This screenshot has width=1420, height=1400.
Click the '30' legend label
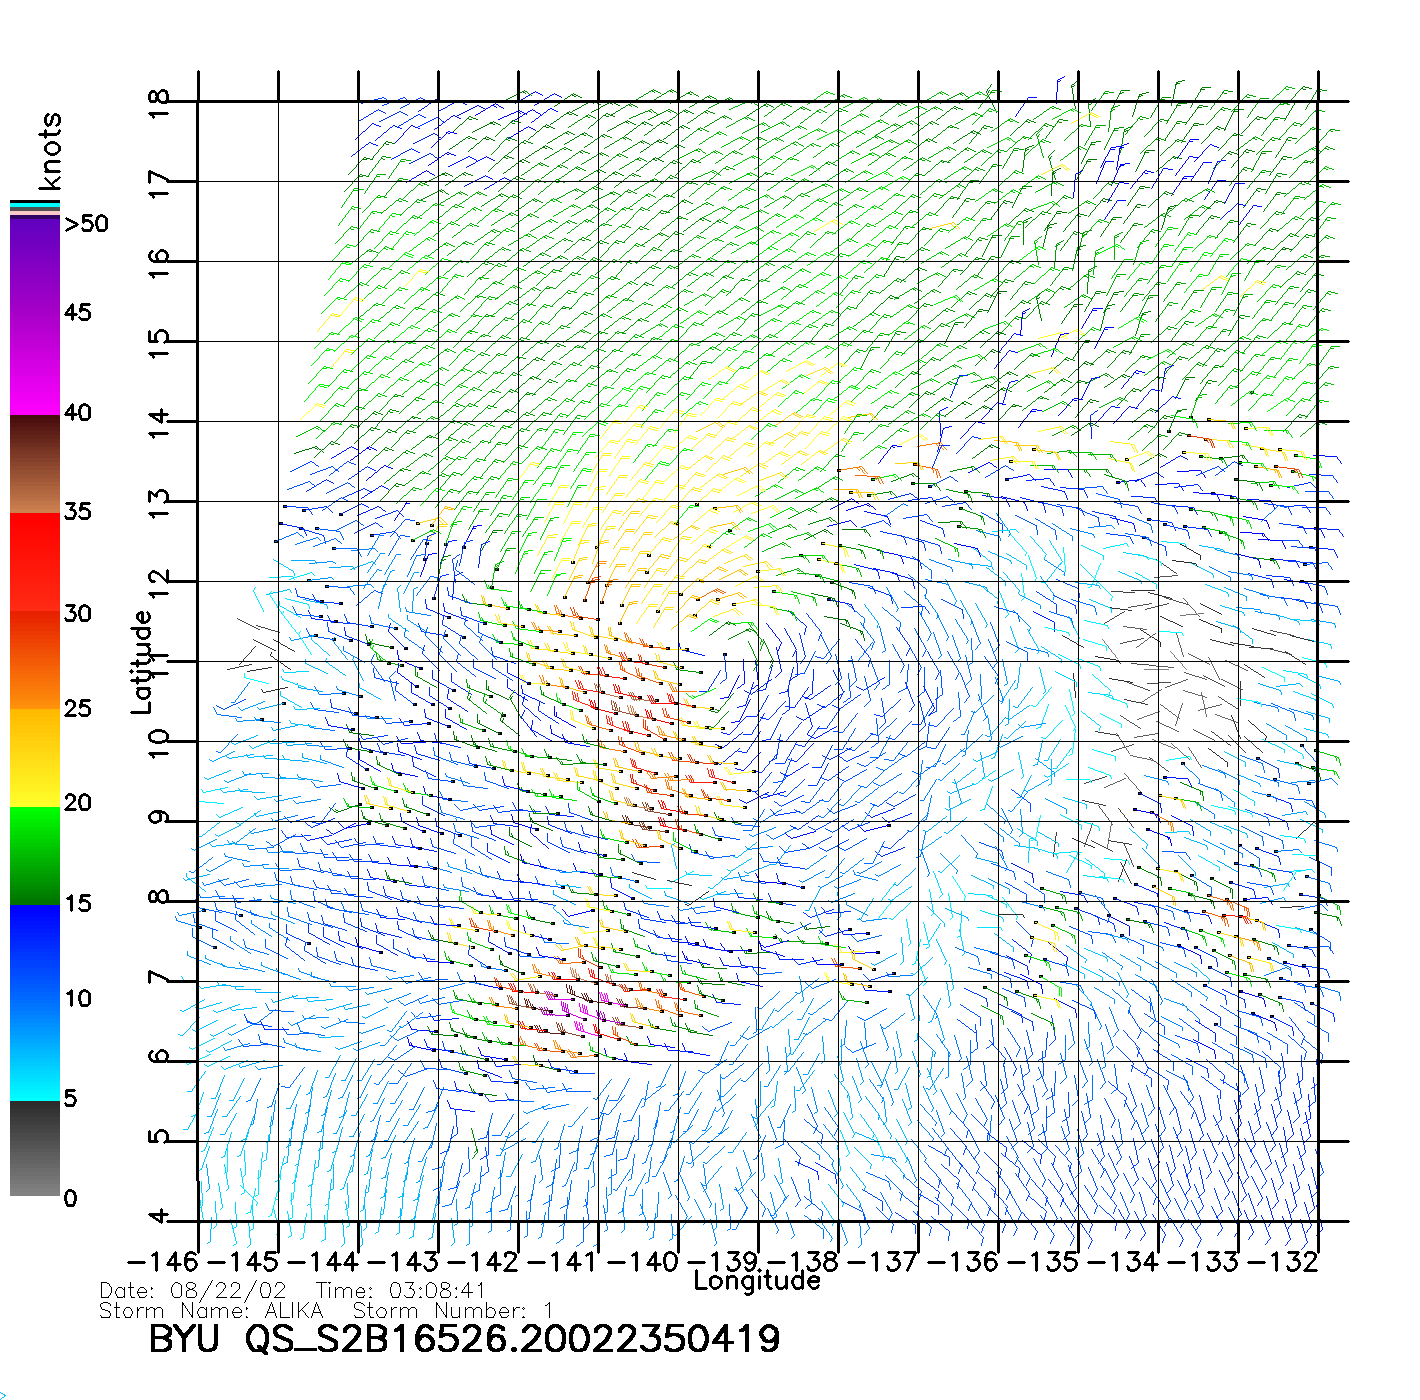[x=77, y=613]
